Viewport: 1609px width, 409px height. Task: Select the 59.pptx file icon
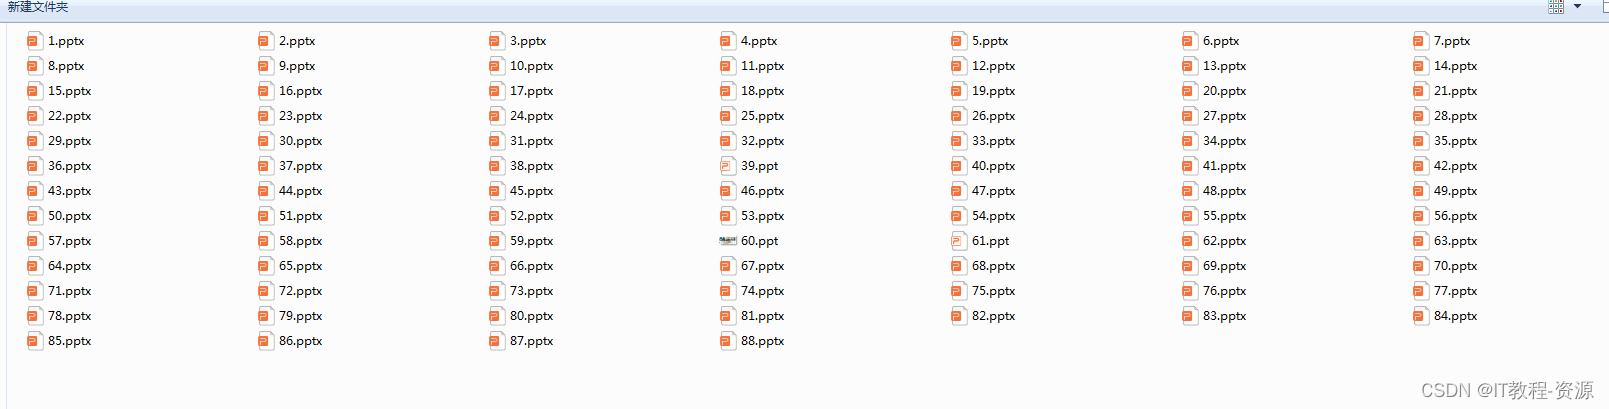(496, 241)
